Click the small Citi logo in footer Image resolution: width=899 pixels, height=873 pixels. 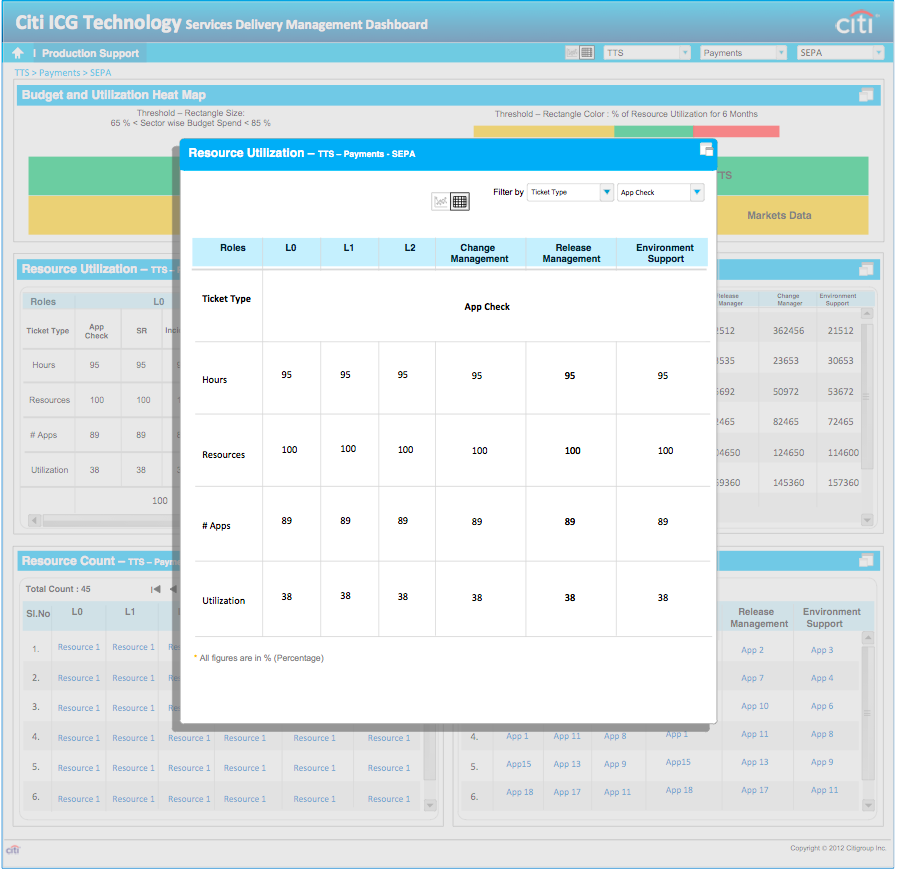coord(13,849)
